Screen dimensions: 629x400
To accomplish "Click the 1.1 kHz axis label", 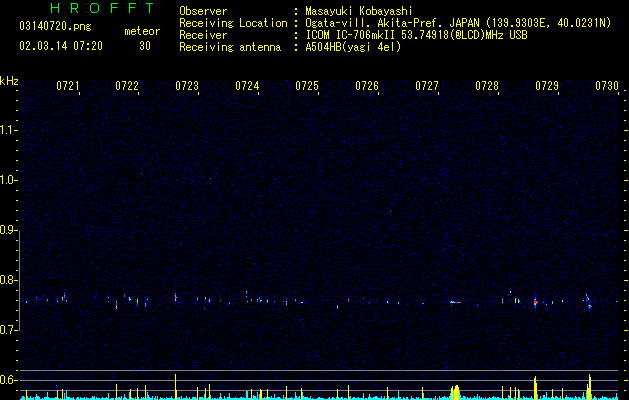I will pos(9,130).
